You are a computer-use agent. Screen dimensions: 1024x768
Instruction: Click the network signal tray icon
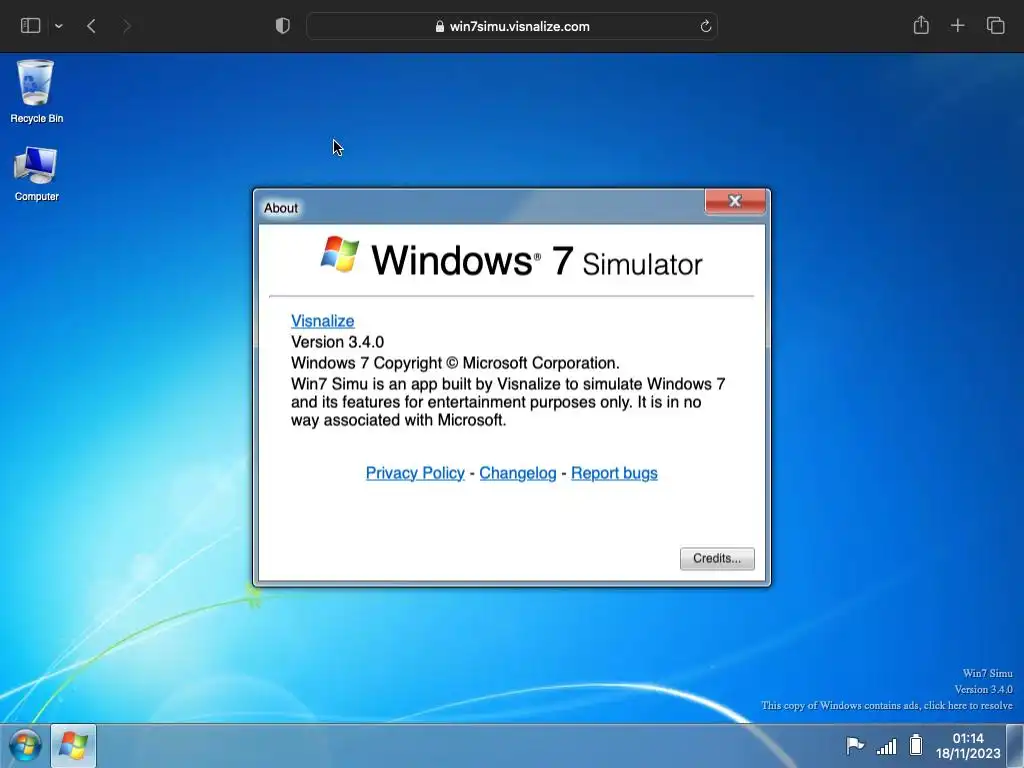(886, 746)
